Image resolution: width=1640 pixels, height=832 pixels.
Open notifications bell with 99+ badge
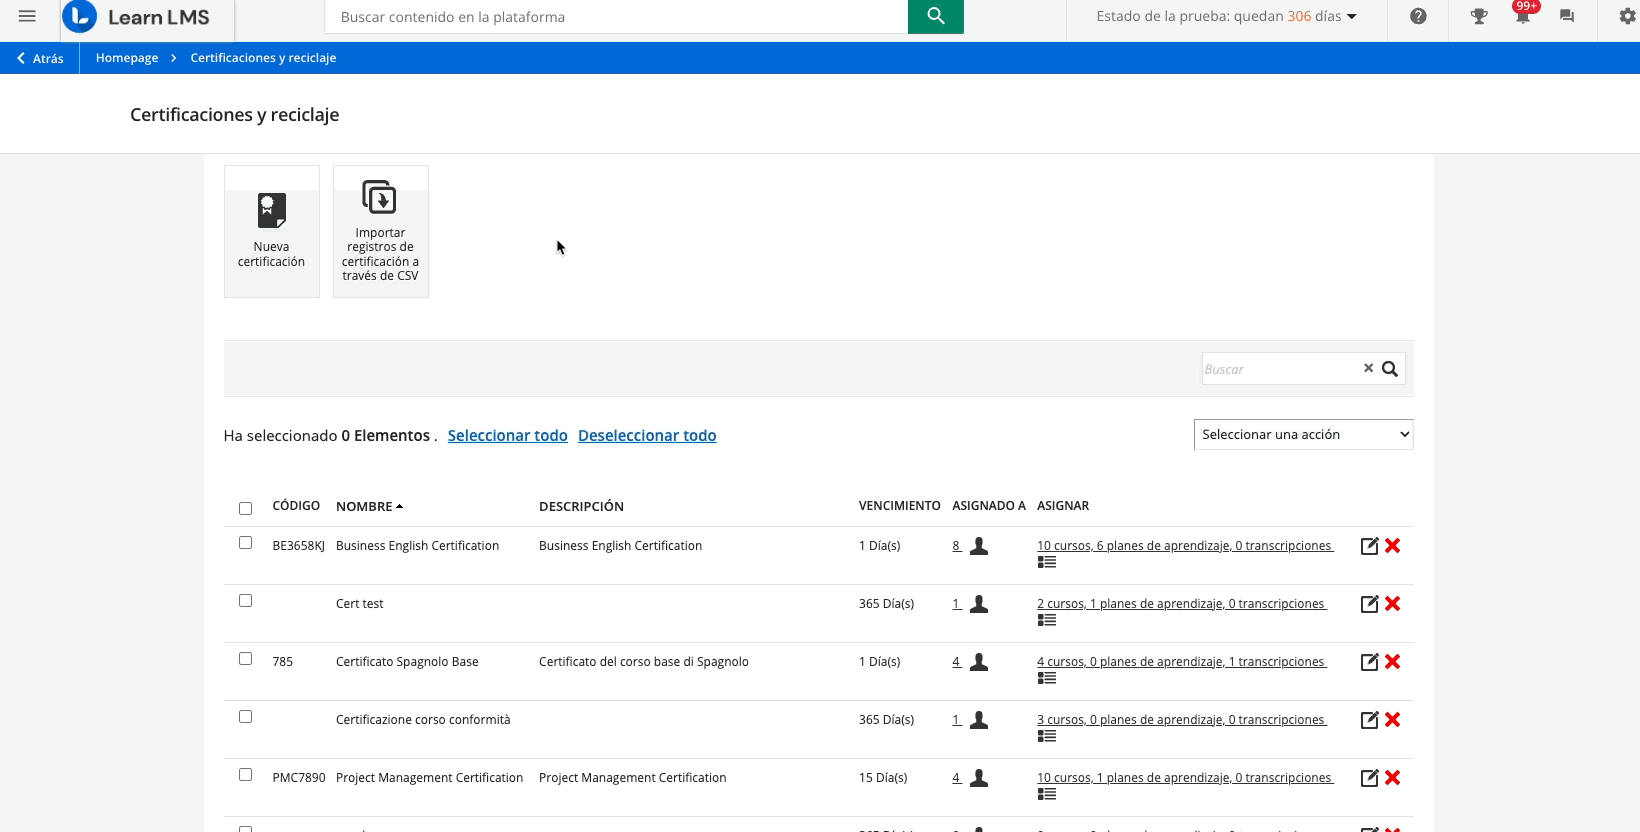pos(1523,14)
